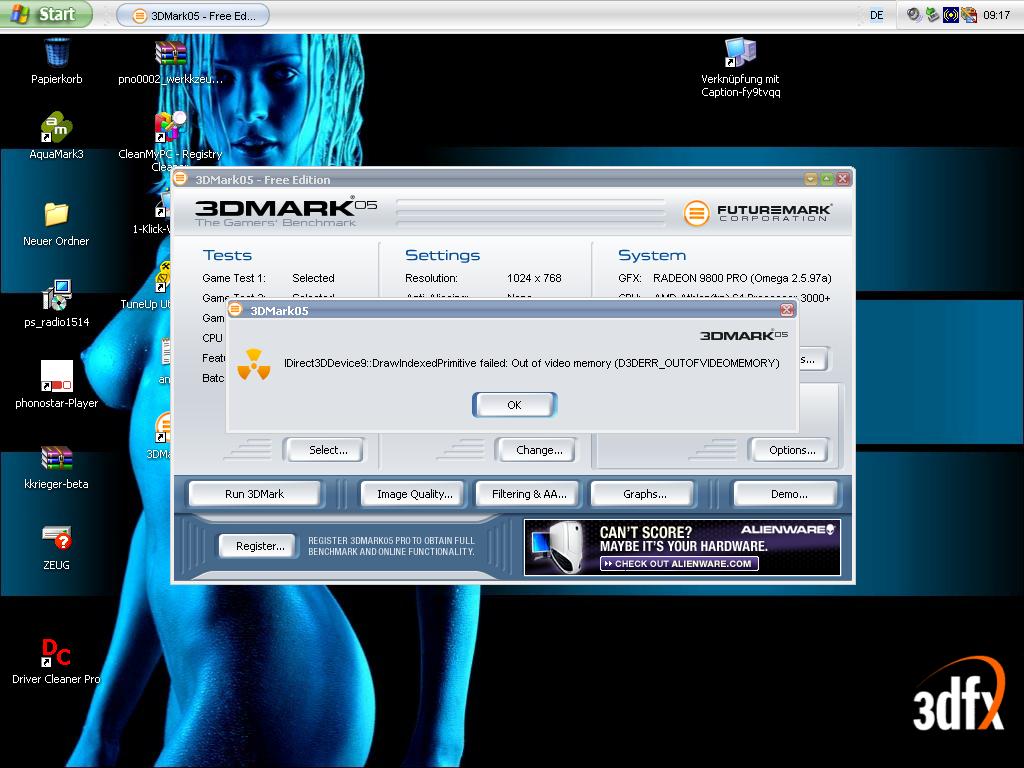The image size is (1024, 768).
Task: Click the Run 3DMark button
Action: (x=255, y=494)
